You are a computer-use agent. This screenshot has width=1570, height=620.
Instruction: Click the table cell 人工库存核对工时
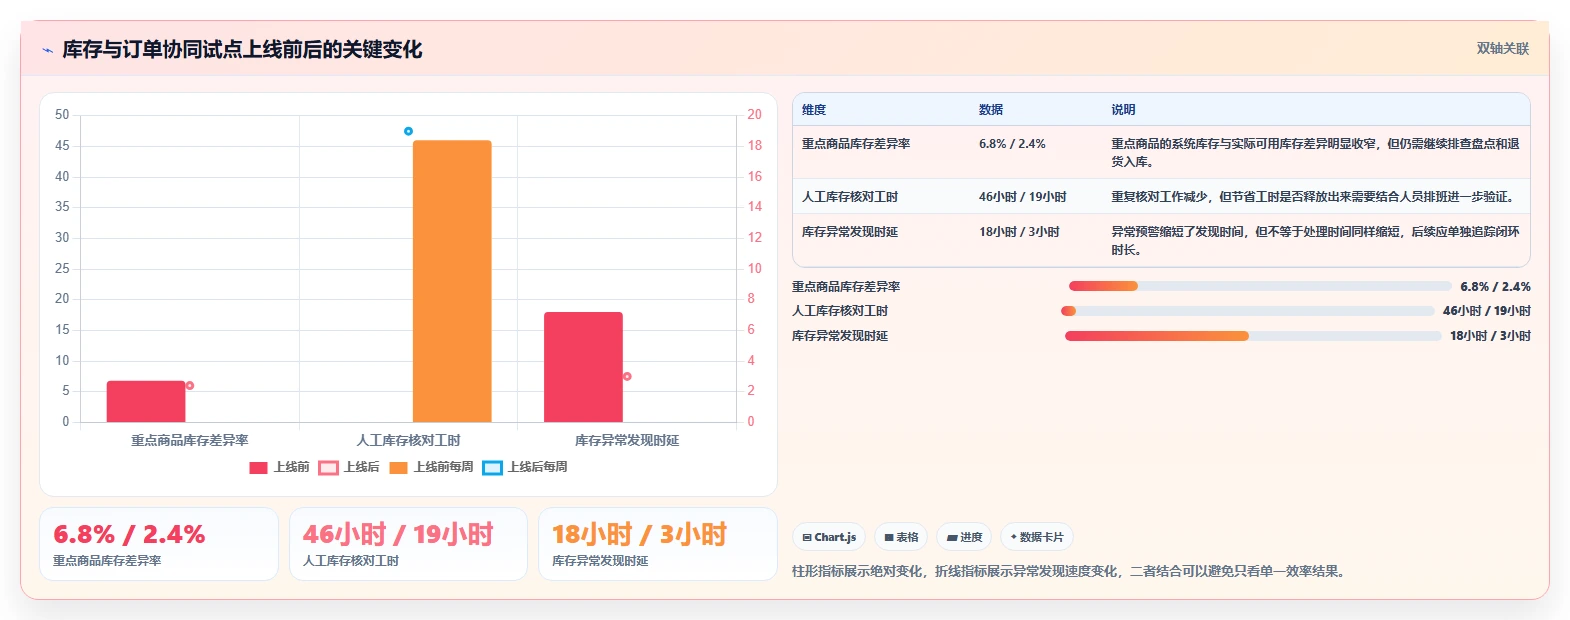coord(850,197)
